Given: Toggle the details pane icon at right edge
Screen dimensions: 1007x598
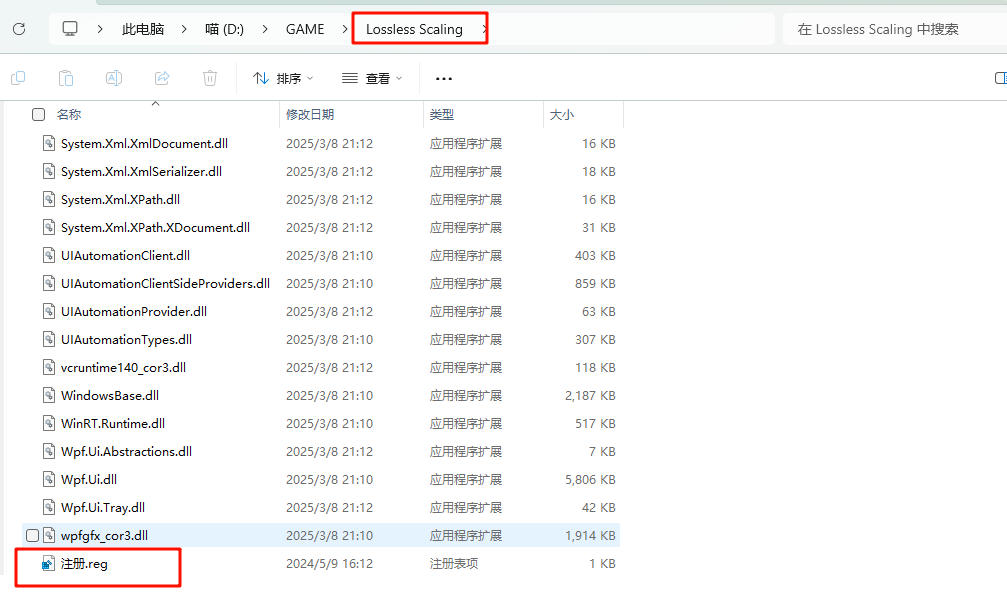Looking at the screenshot, I should click(x=1001, y=78).
